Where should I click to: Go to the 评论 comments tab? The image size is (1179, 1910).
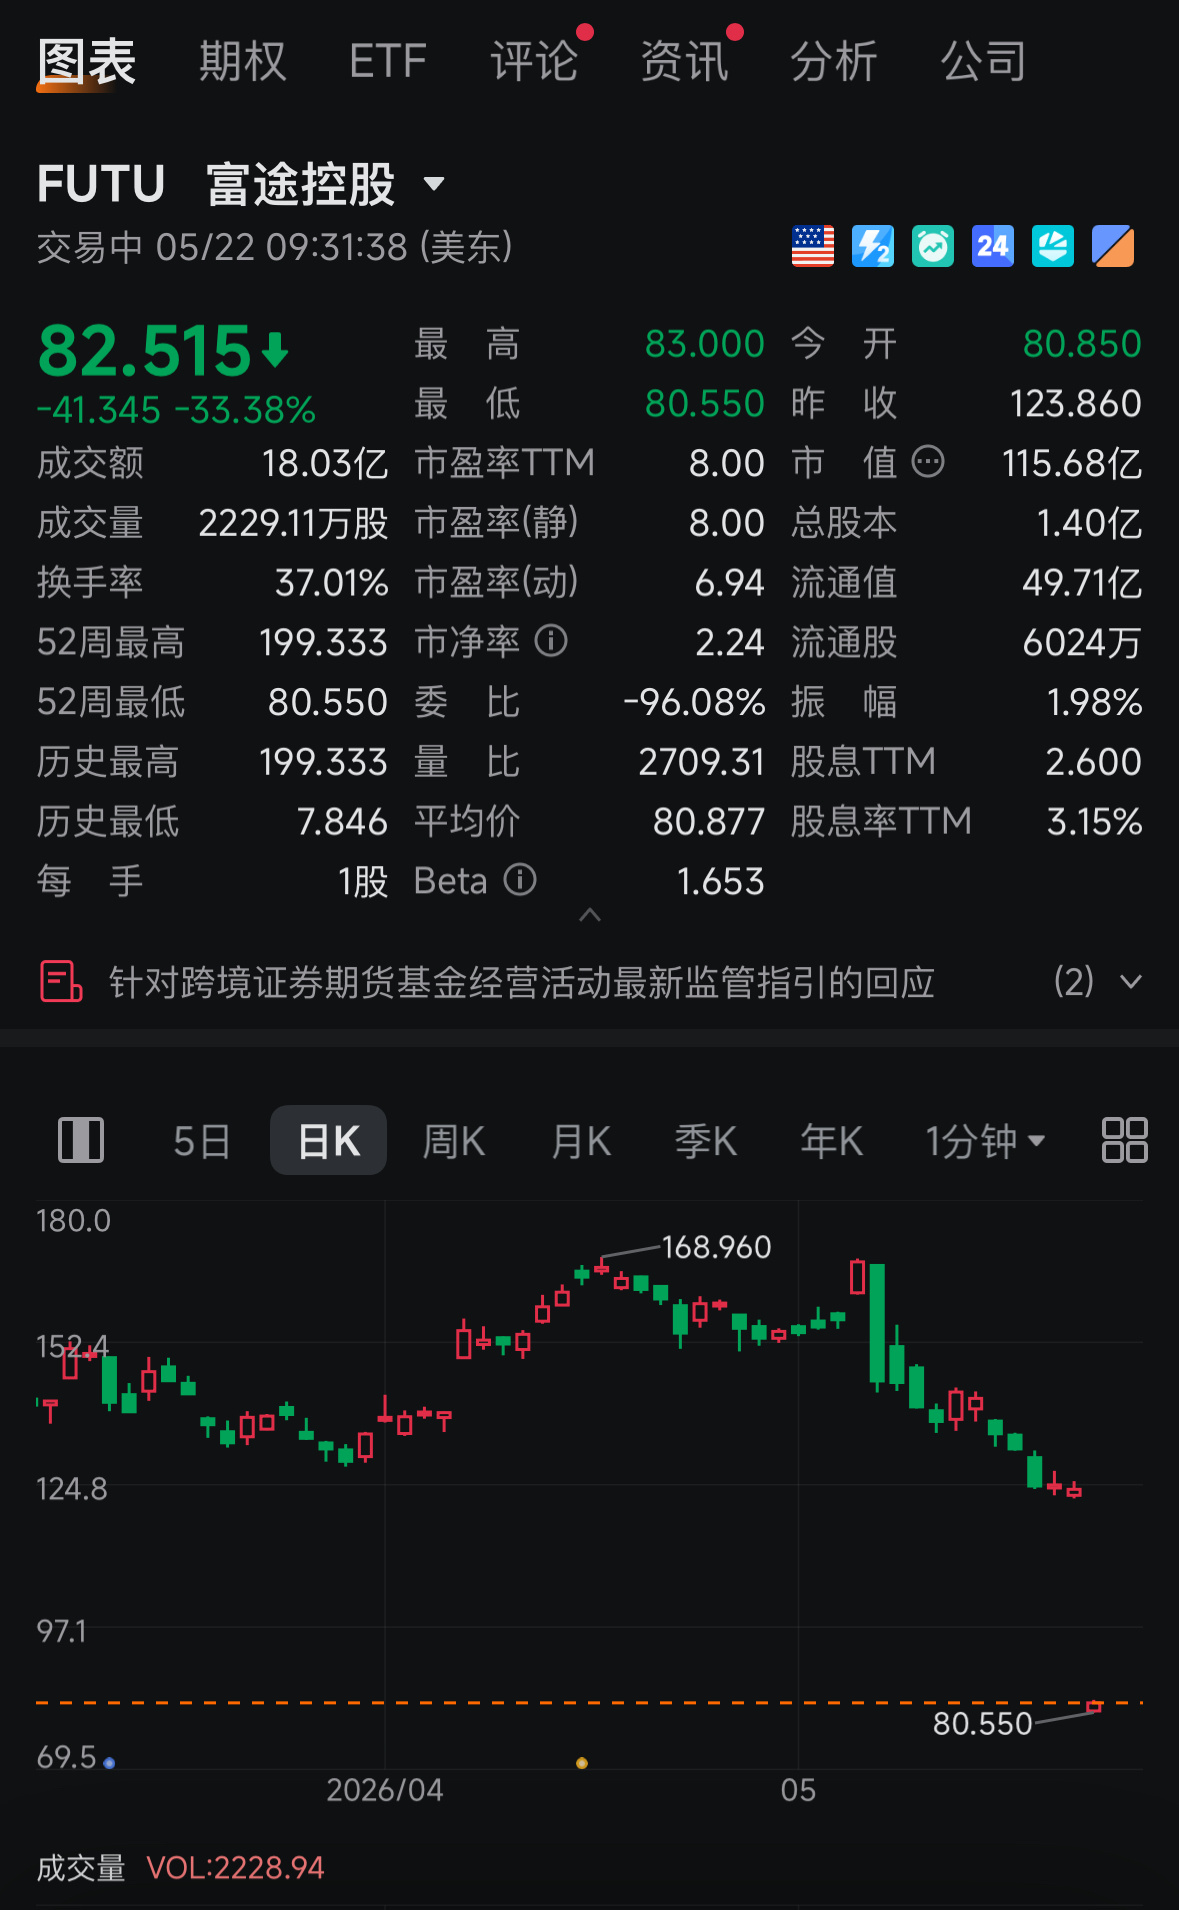(x=534, y=62)
